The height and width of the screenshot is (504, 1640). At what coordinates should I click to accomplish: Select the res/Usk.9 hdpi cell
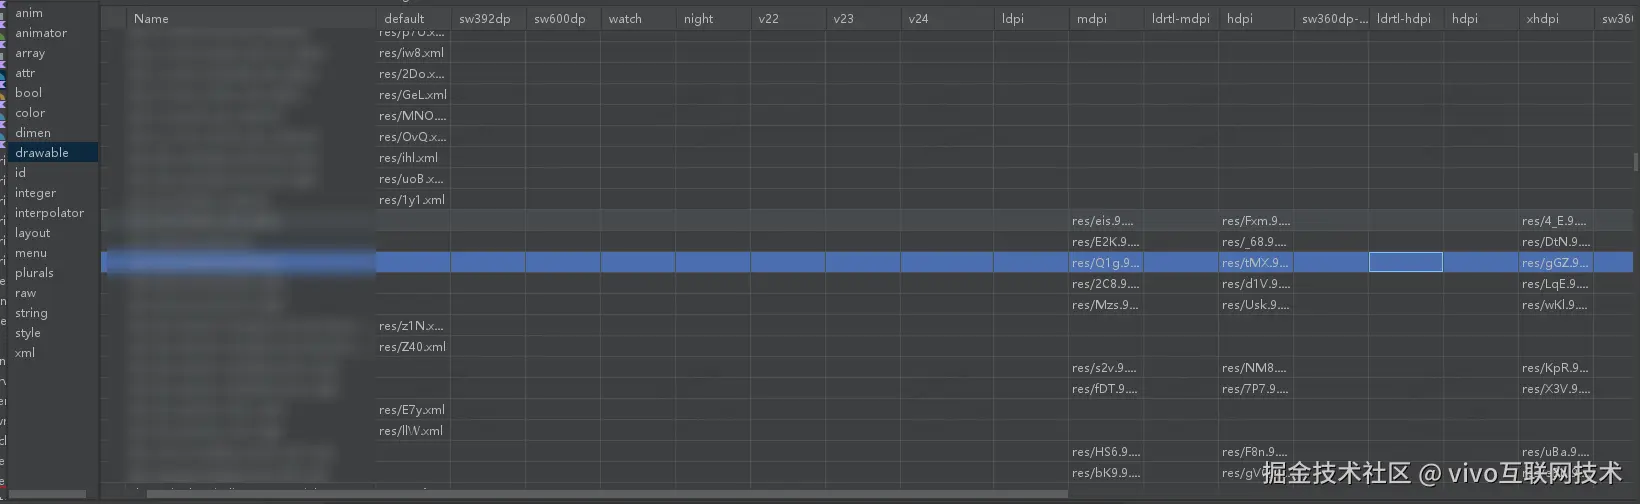1256,305
